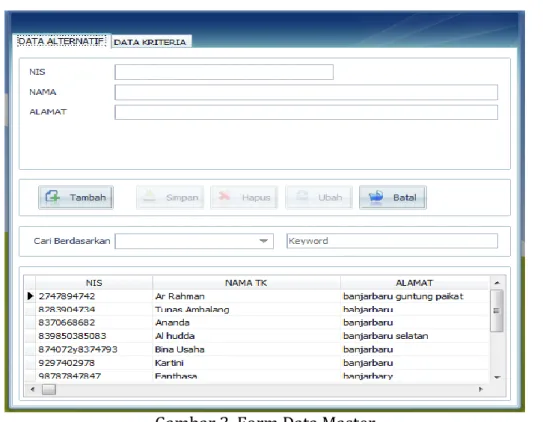Select cell with NIS 874072y8374793
The image size is (543, 422).
[x=94, y=349]
